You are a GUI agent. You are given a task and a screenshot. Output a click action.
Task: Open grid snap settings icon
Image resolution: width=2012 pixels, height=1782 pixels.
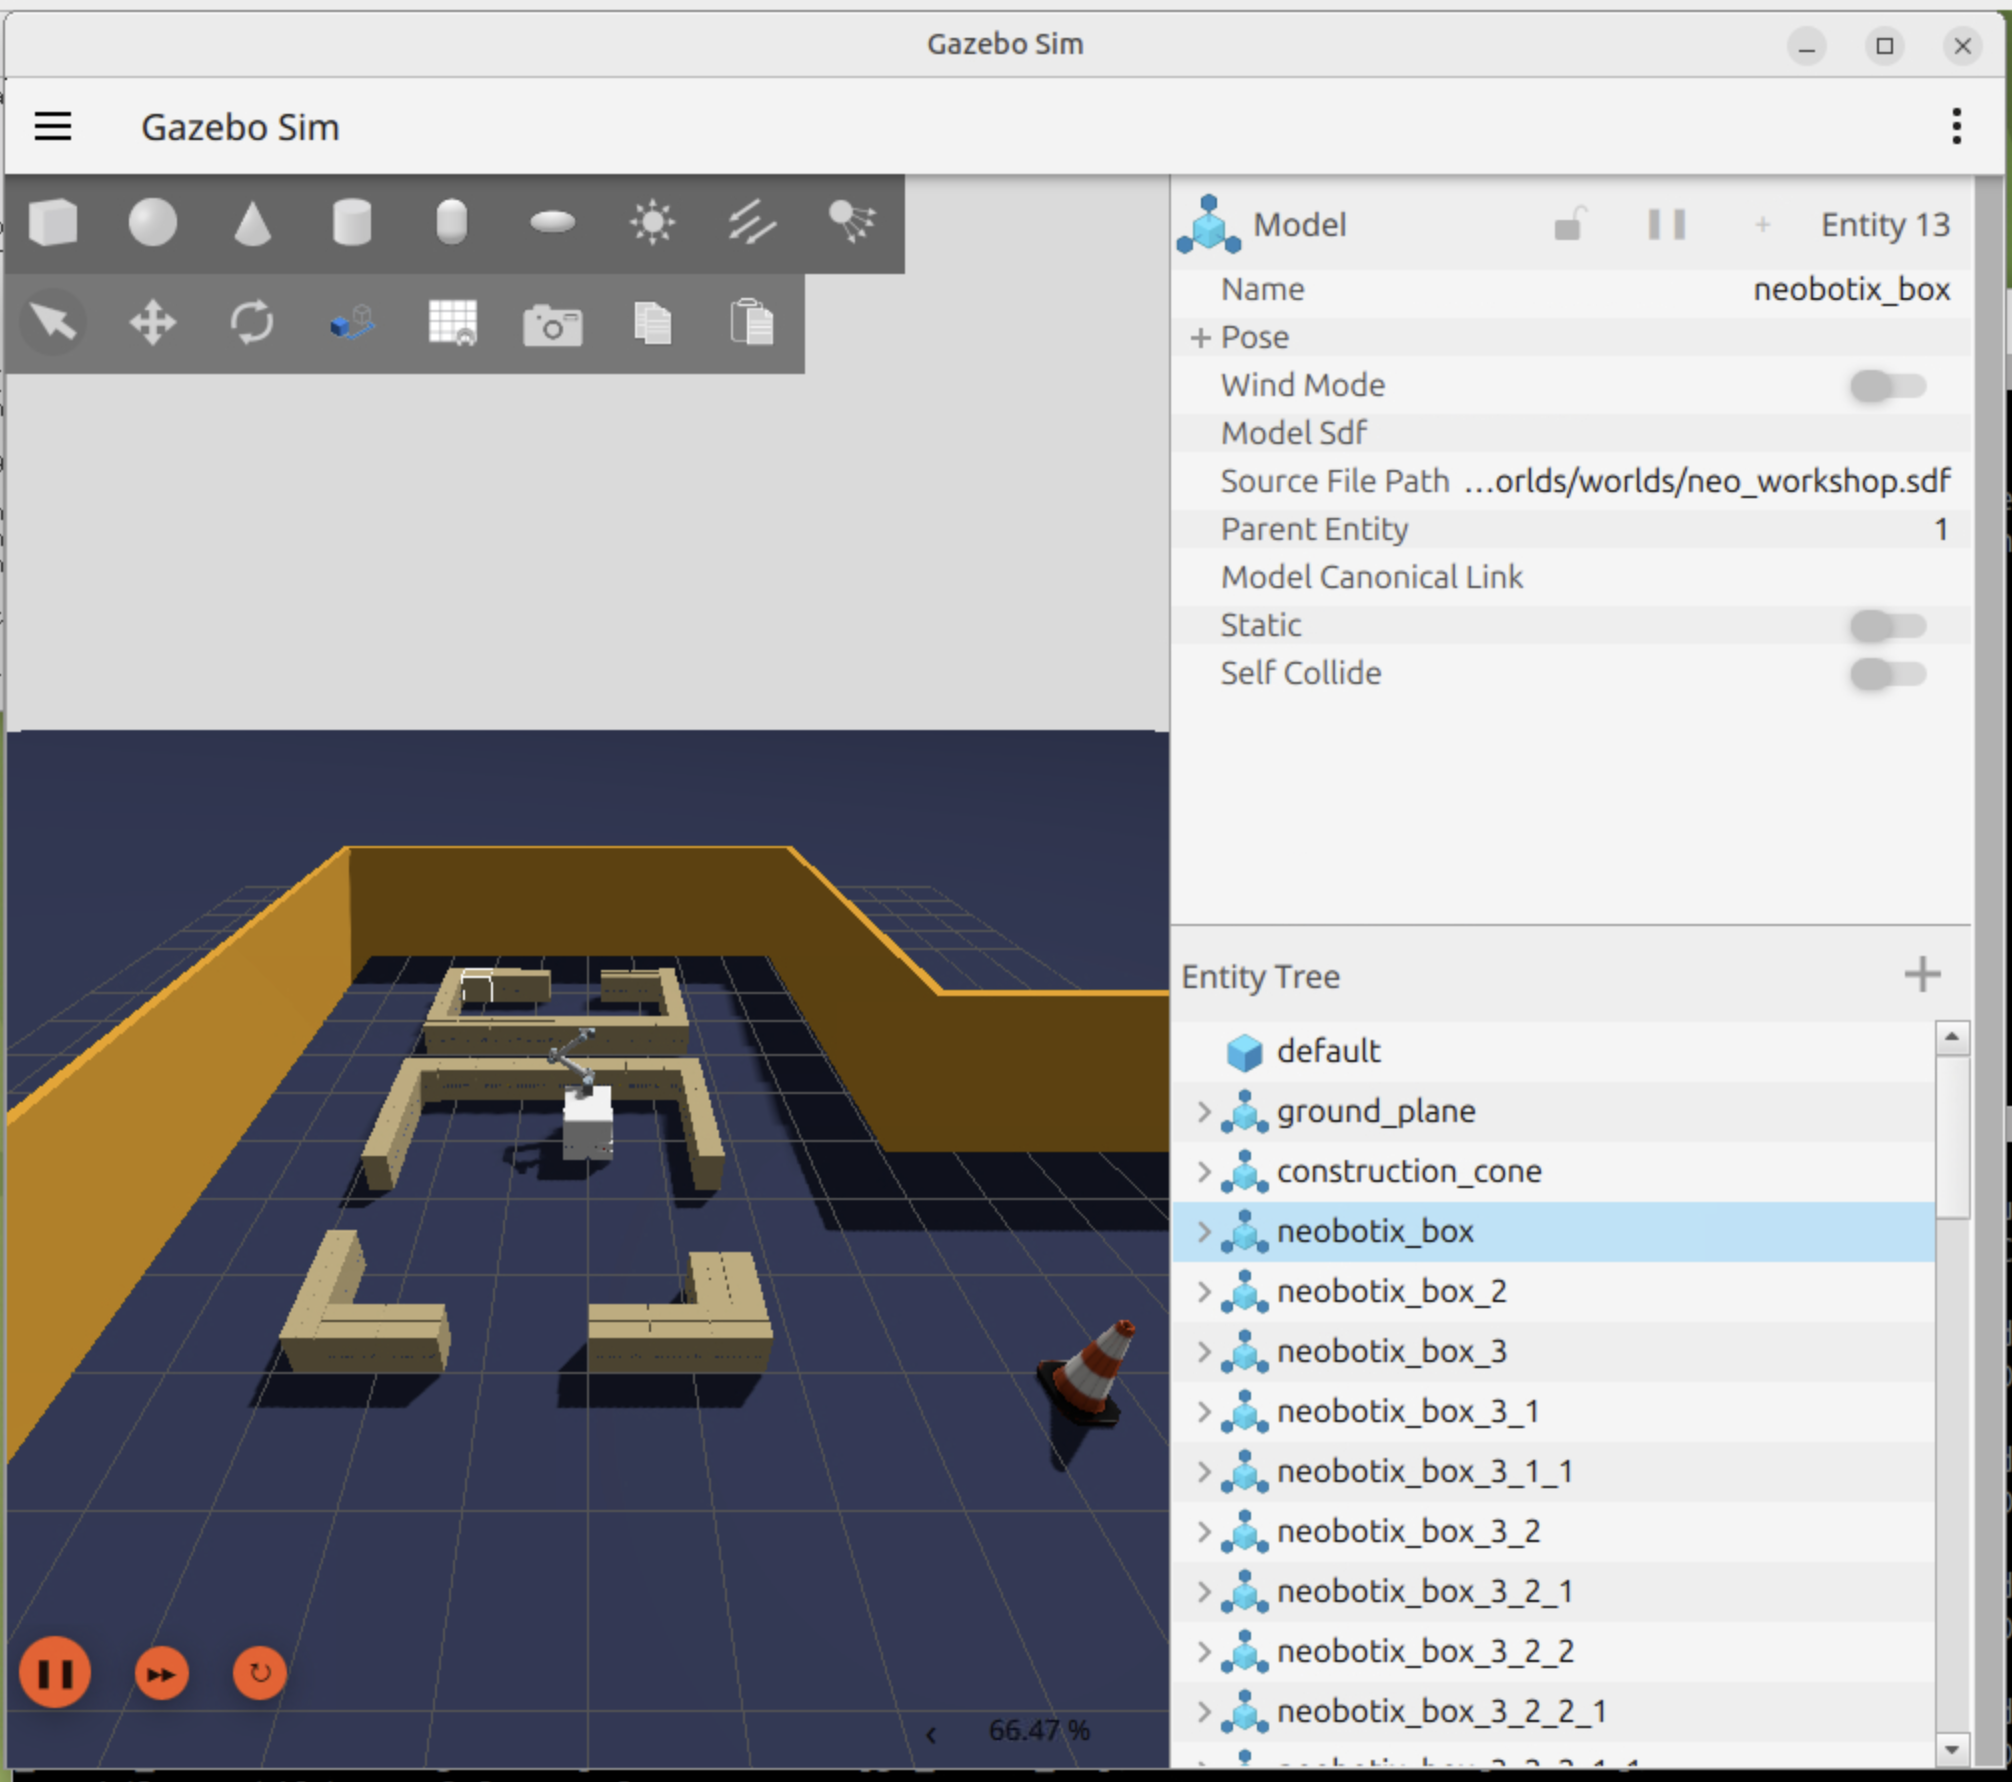pyautogui.click(x=452, y=323)
